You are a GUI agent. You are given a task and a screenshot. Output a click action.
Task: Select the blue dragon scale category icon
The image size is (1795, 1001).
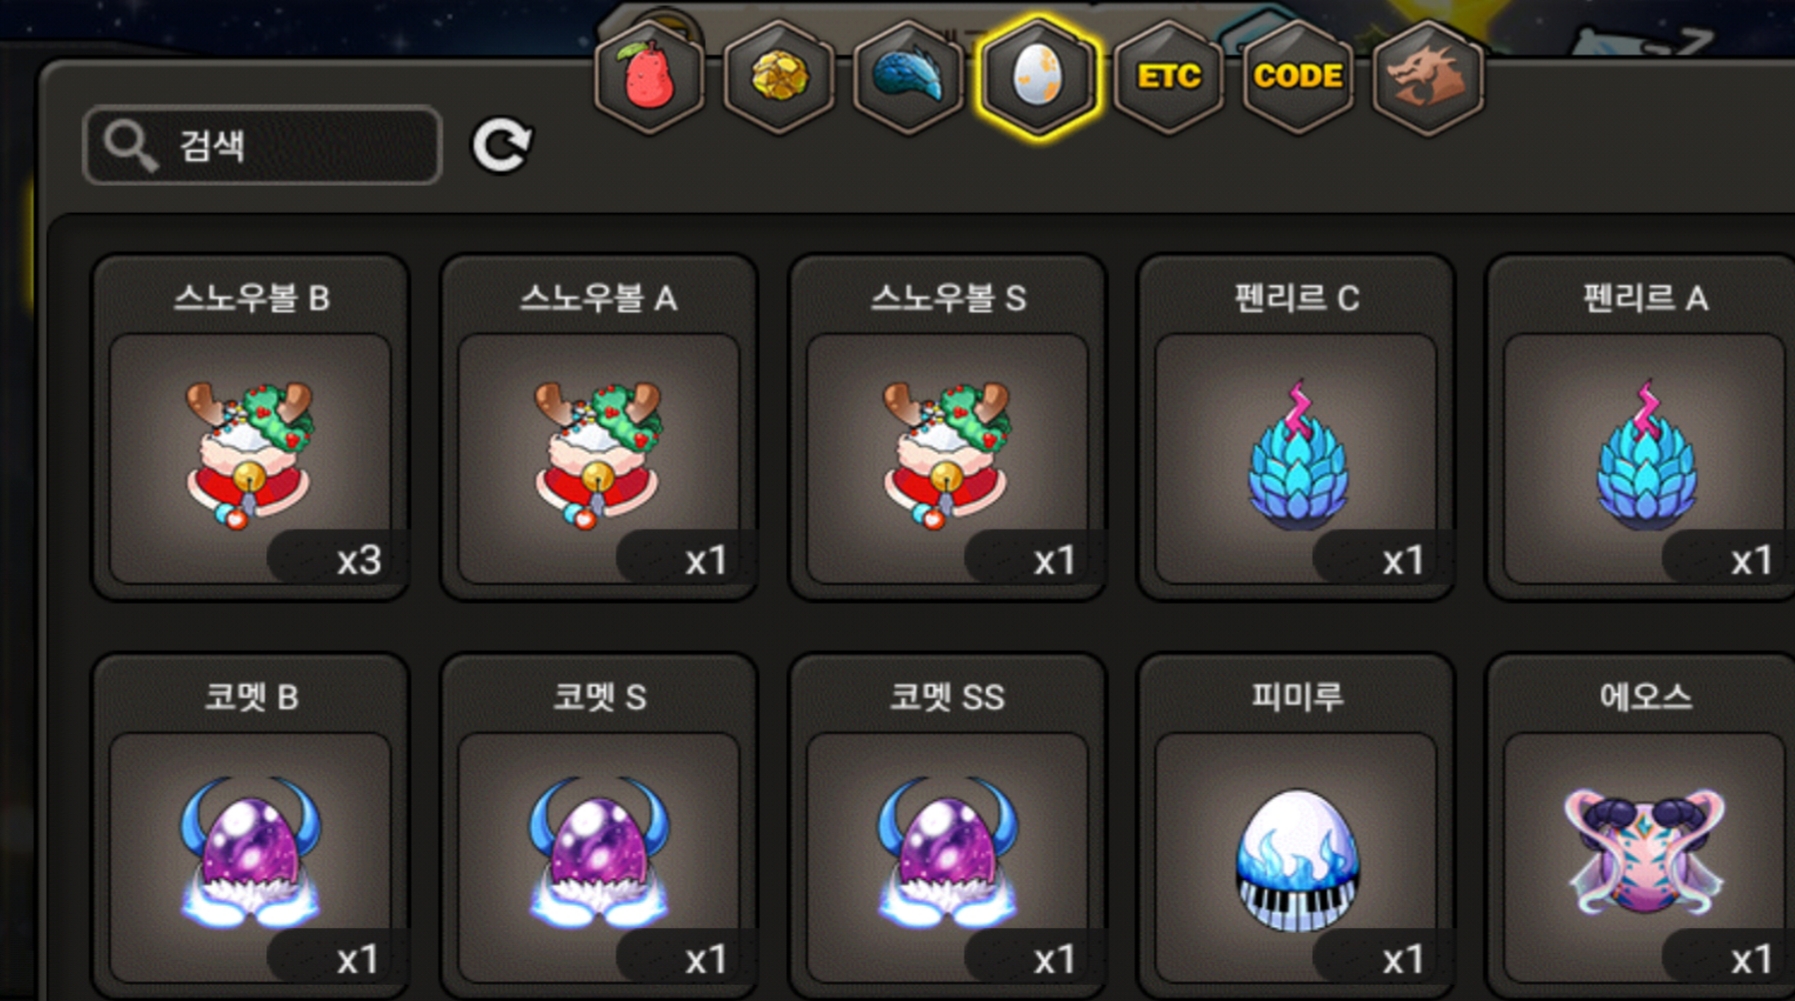(x=908, y=77)
